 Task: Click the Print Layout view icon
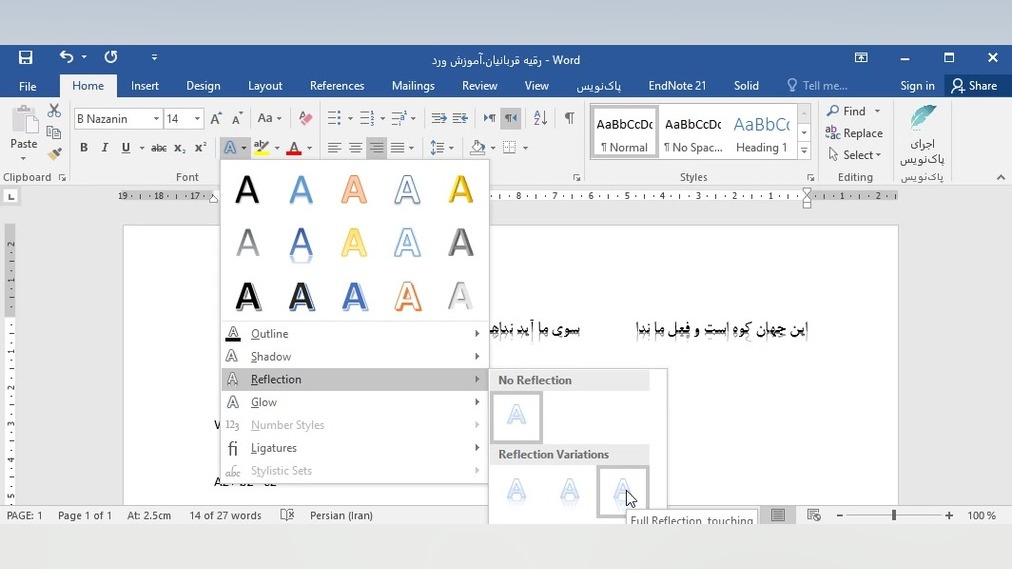point(778,515)
